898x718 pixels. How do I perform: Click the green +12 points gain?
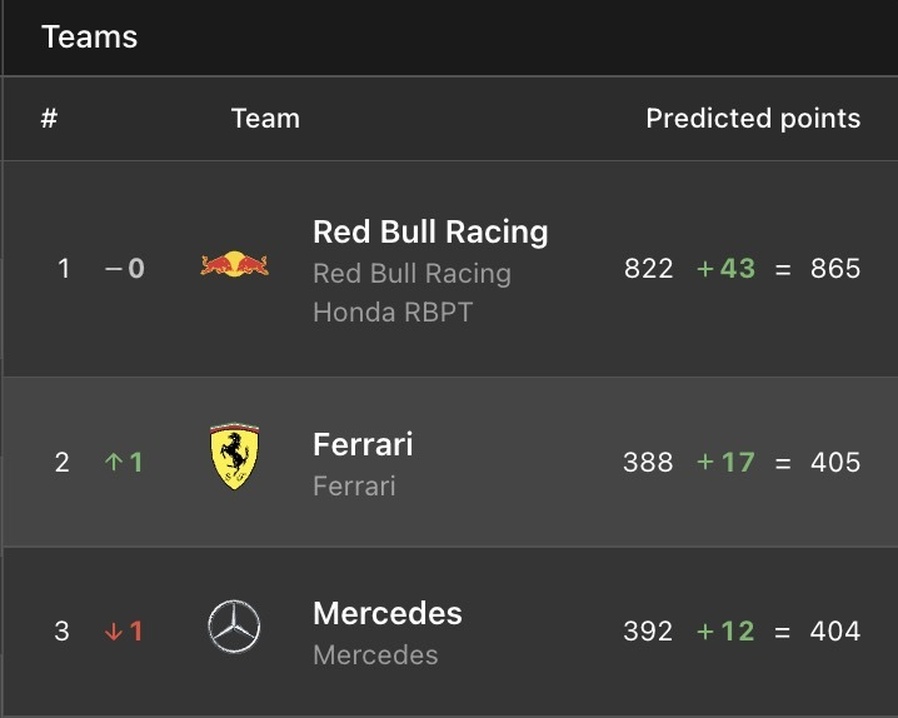726,631
